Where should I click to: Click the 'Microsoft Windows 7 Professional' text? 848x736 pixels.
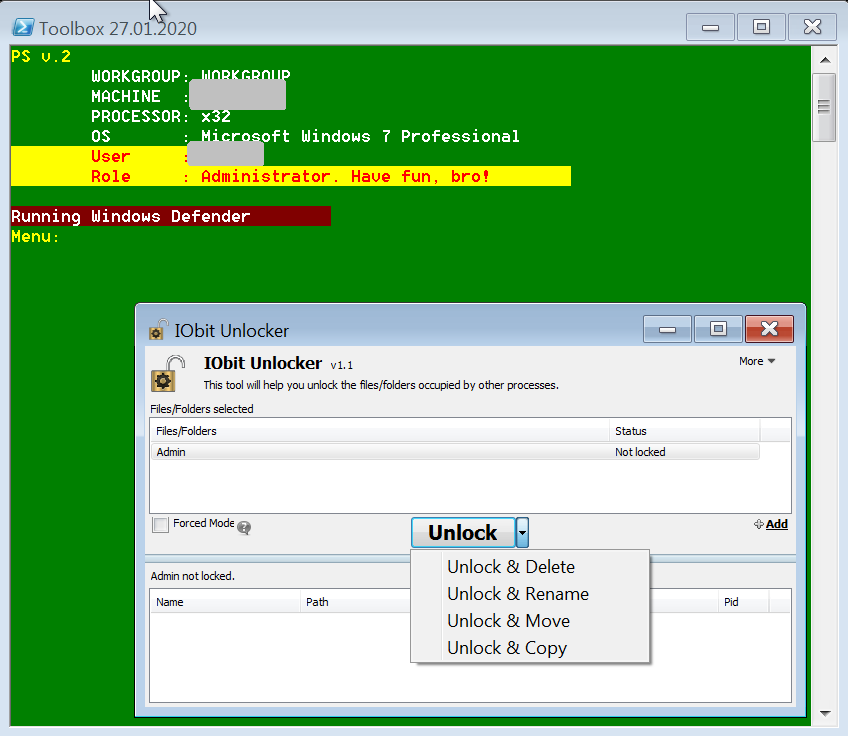pyautogui.click(x=360, y=136)
